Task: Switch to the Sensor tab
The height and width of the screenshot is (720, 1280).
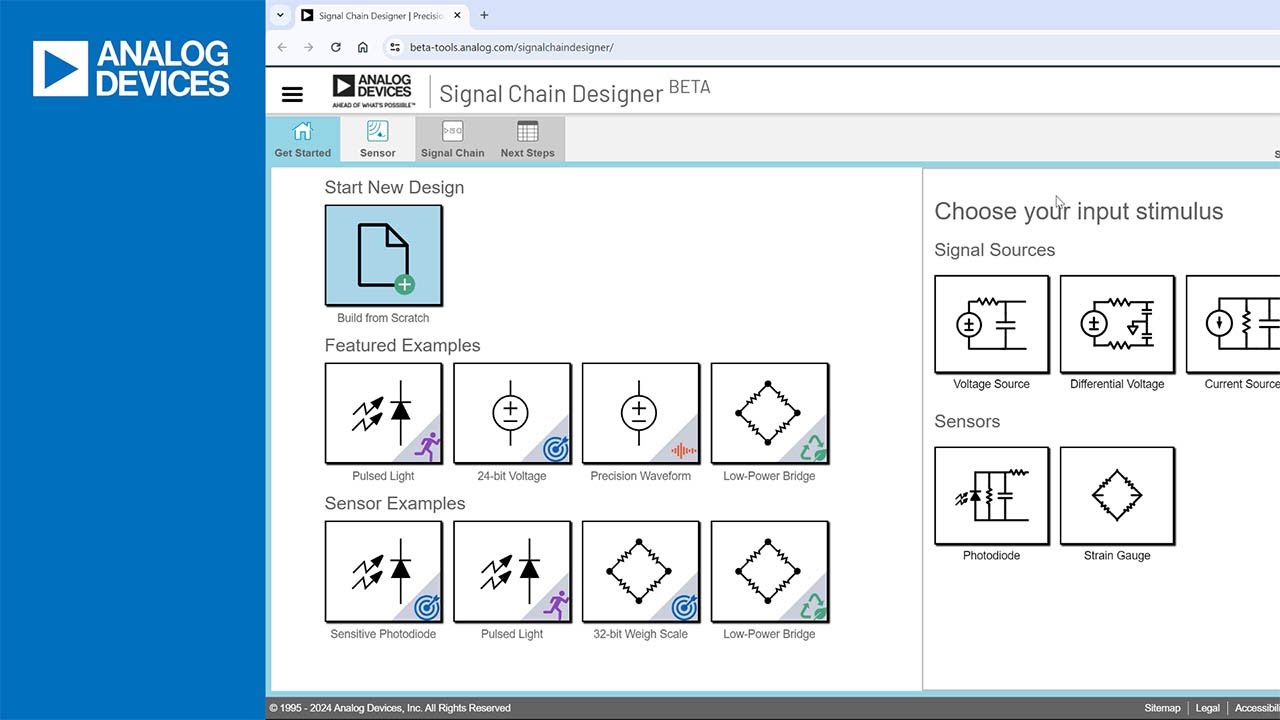Action: click(378, 139)
